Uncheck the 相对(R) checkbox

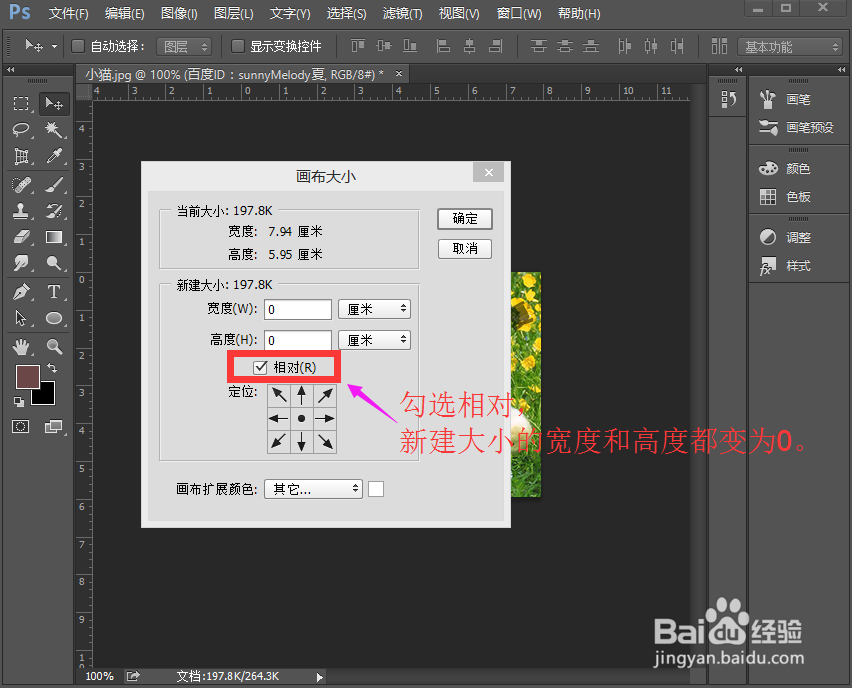(x=260, y=368)
